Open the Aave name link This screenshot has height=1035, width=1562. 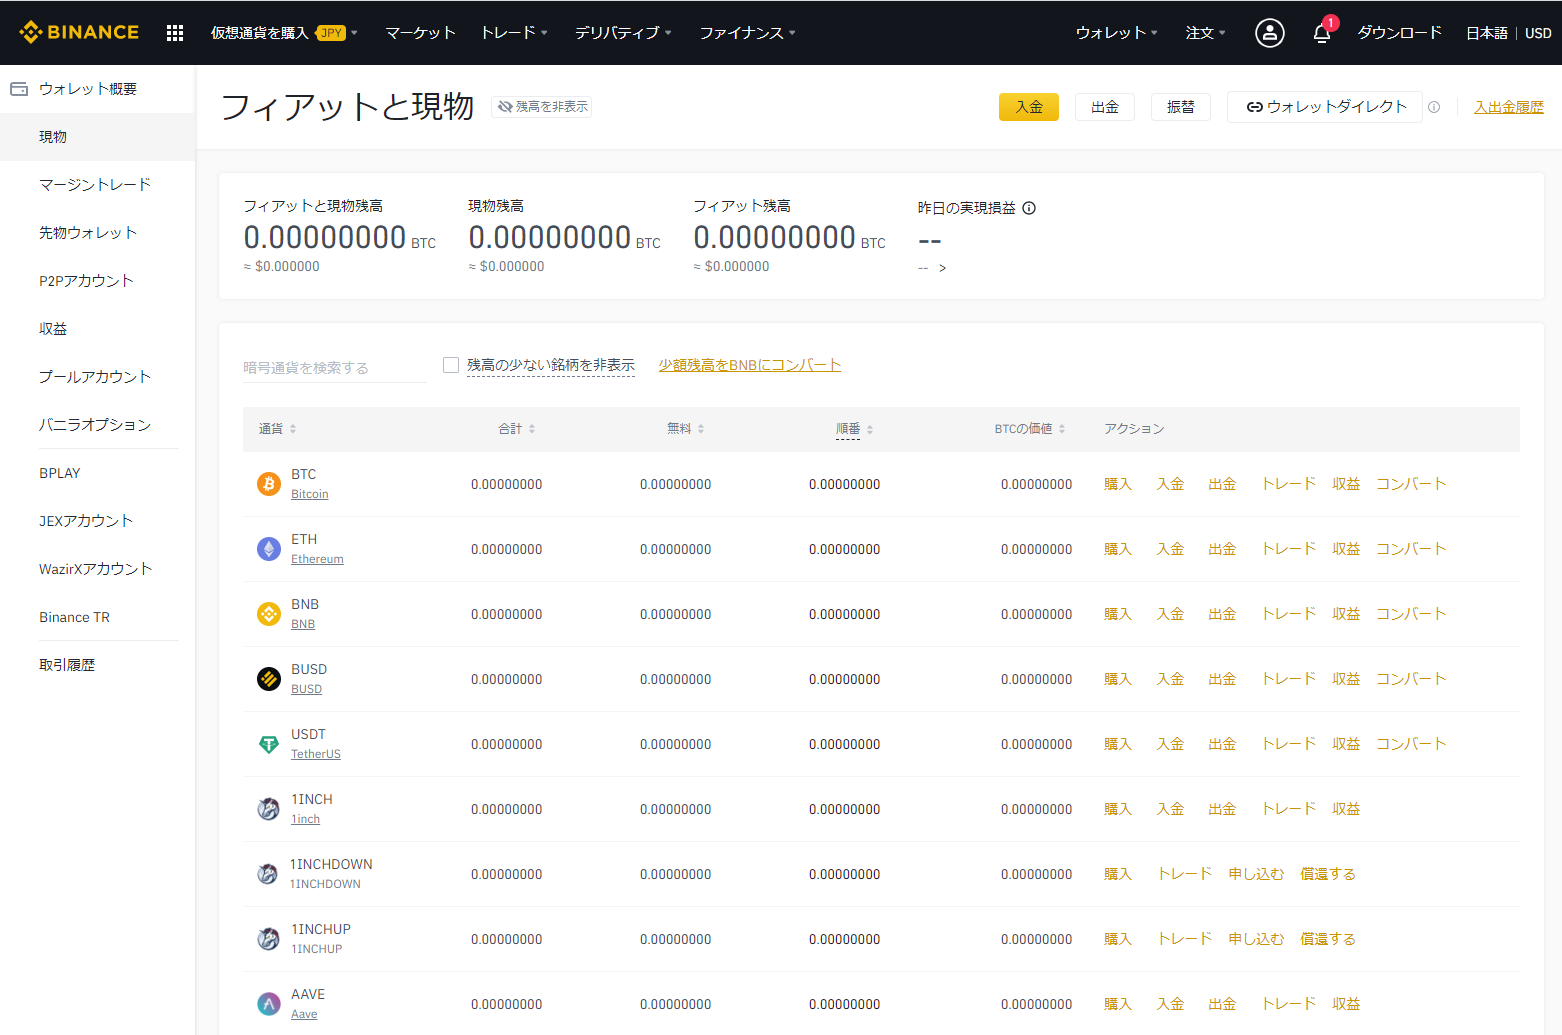304,1014
